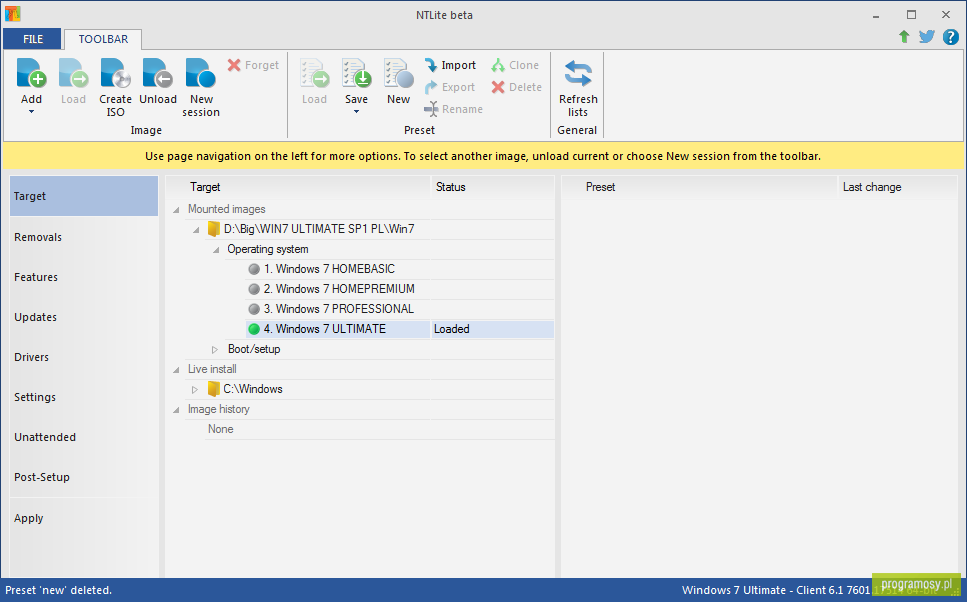Click the Loaded status cell
Image resolution: width=967 pixels, height=602 pixels.
492,329
